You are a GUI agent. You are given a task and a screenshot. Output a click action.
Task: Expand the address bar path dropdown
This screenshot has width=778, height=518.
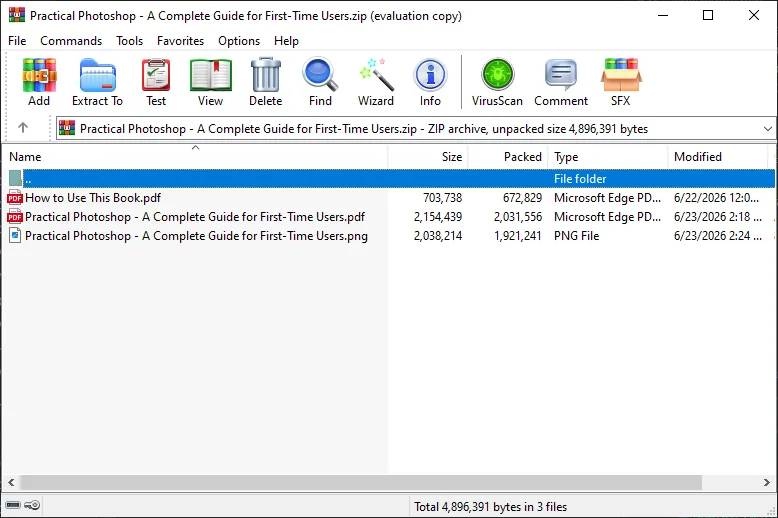(768, 129)
